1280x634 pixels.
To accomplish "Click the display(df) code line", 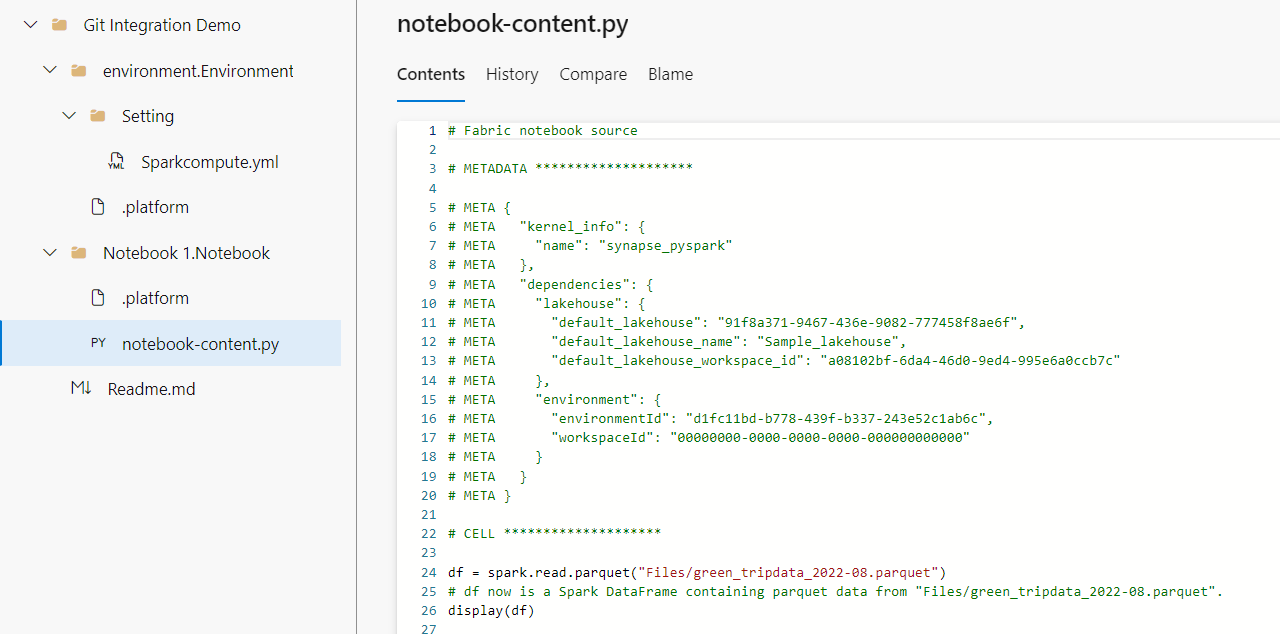I will (491, 611).
